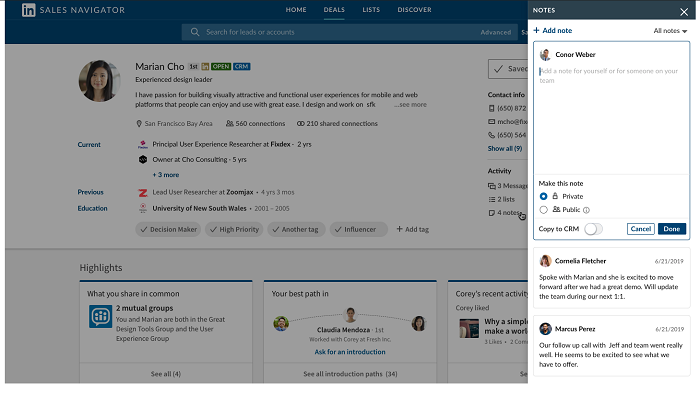Click the plus icon beside Add note
Screen dimensions: 700x394
[x=537, y=30]
